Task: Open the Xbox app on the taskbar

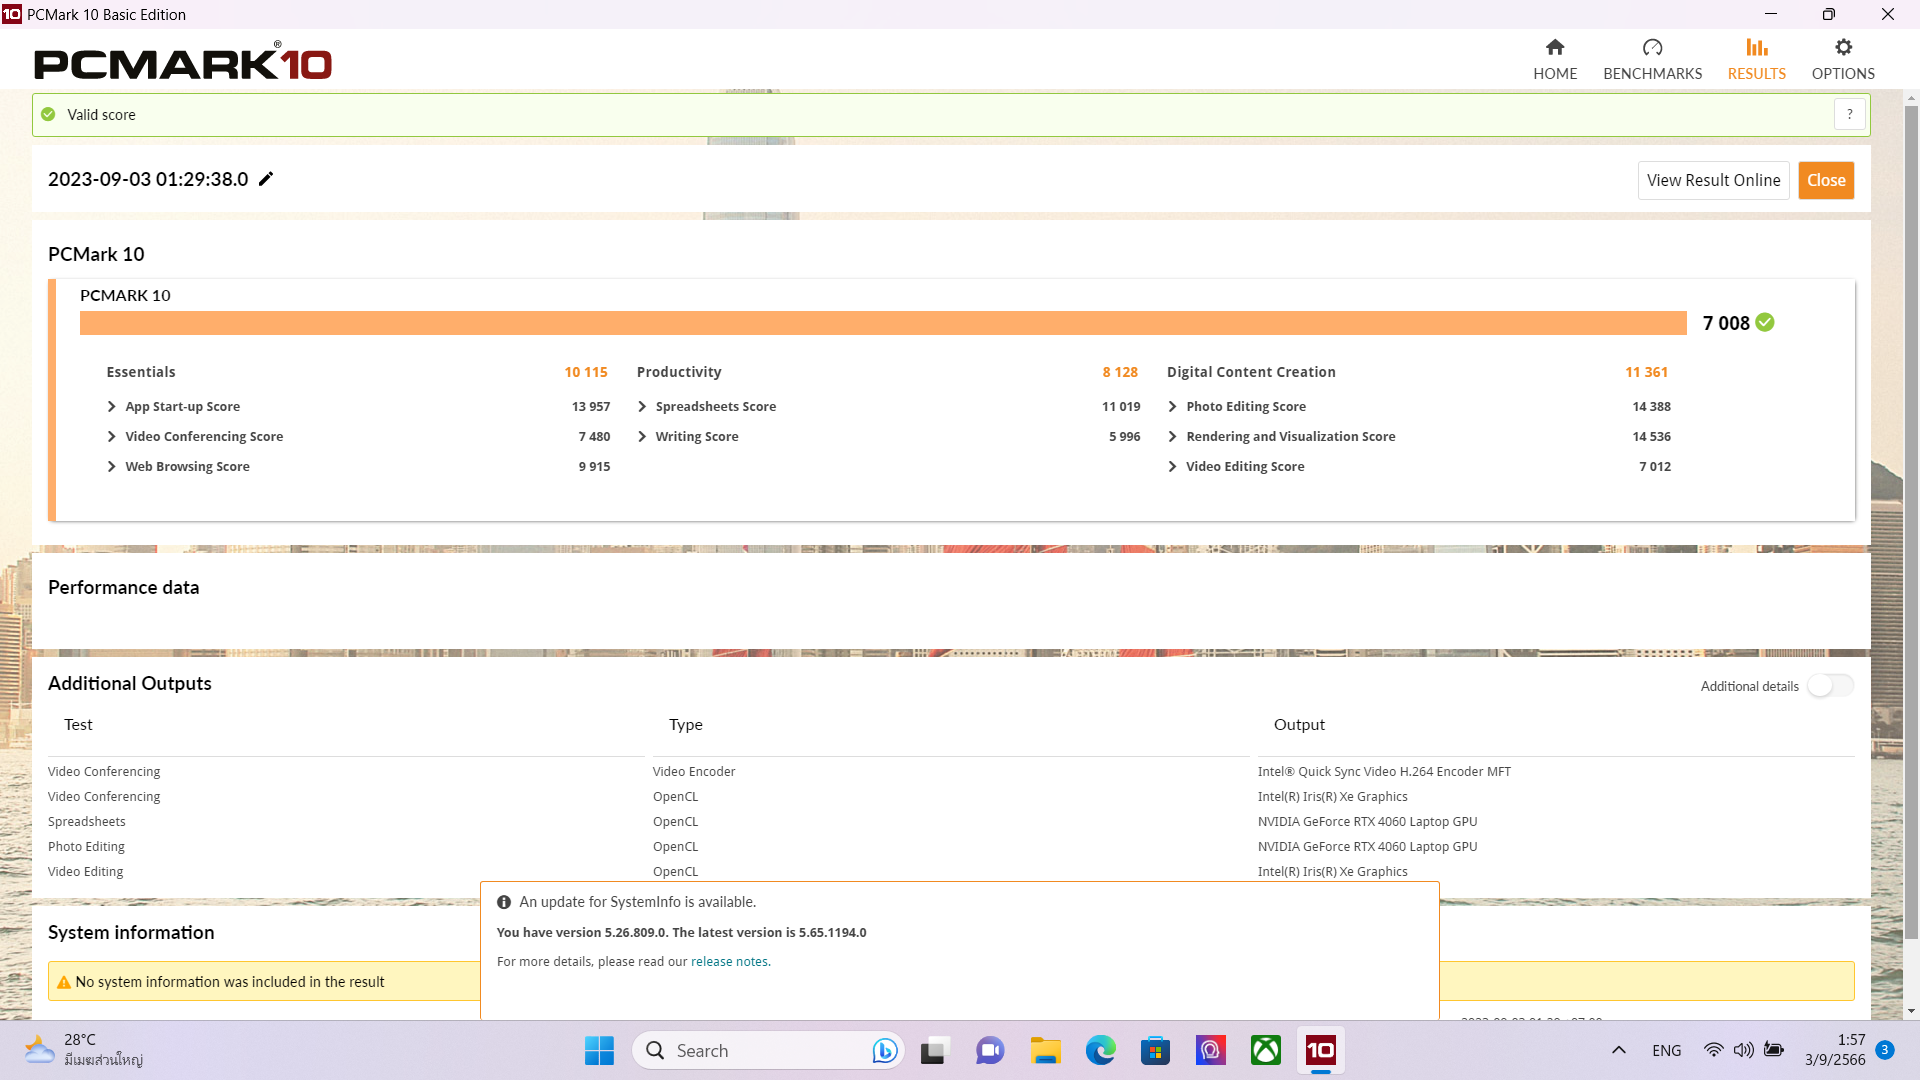Action: [x=1265, y=1050]
